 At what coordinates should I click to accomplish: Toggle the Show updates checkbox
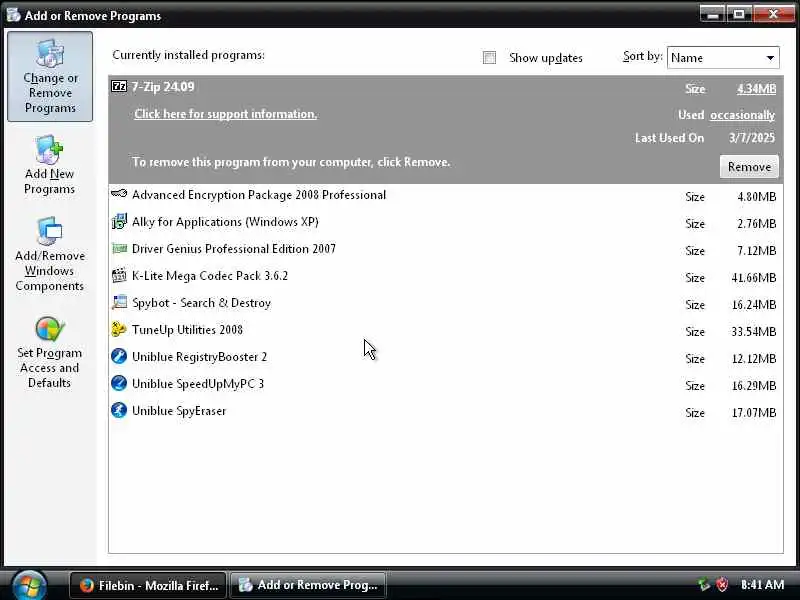coord(489,58)
